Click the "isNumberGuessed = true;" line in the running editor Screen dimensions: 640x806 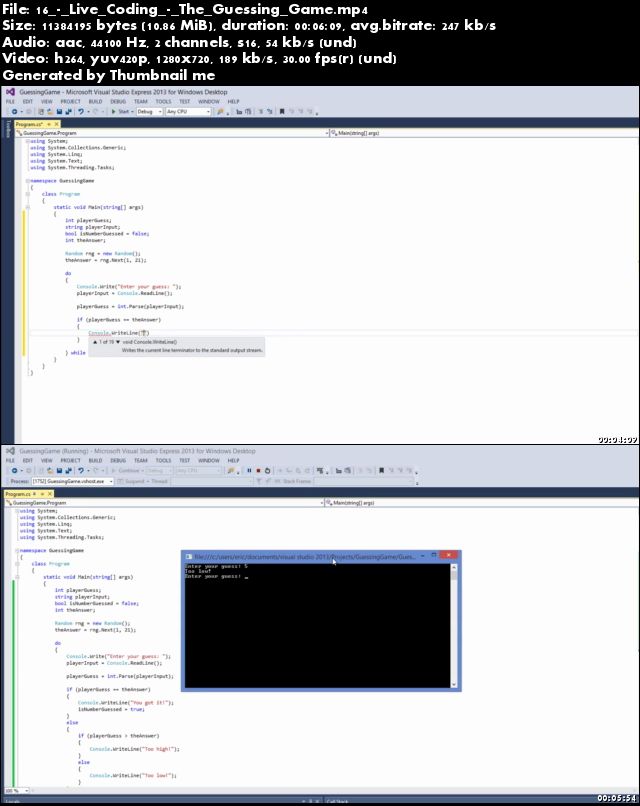click(x=111, y=709)
